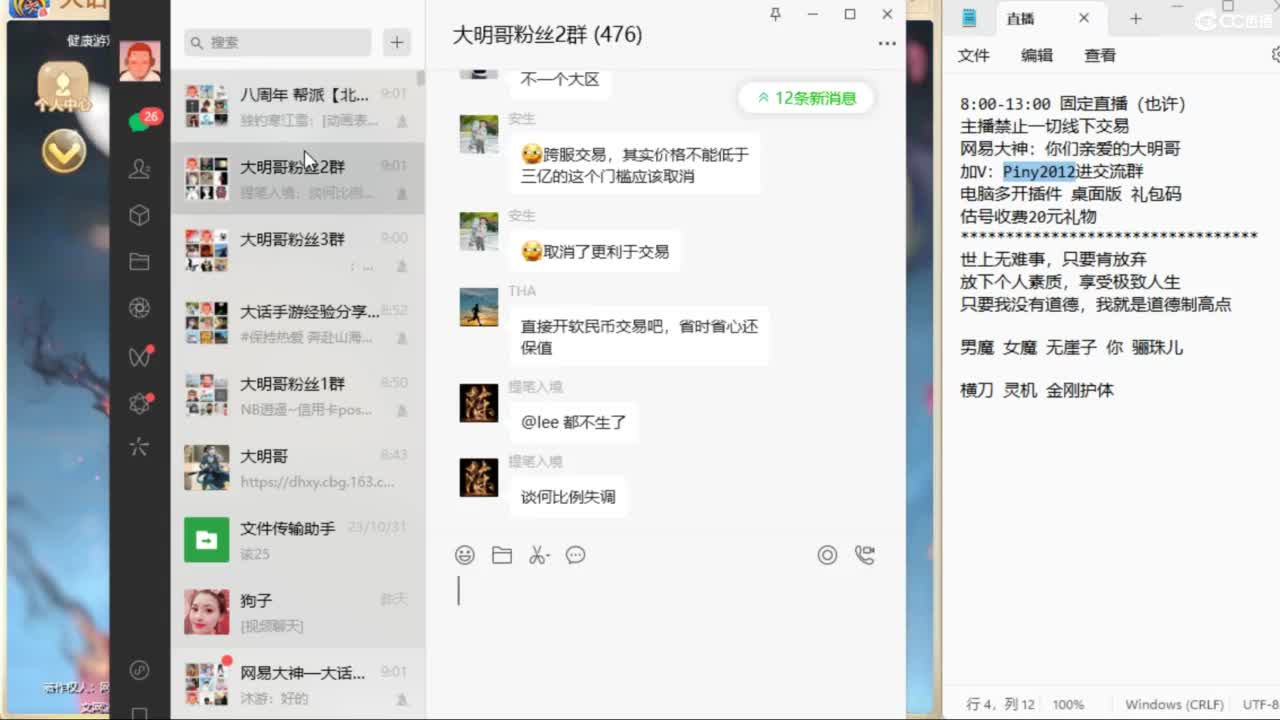Open the WeChat profile avatar
The height and width of the screenshot is (720, 1280).
click(140, 61)
